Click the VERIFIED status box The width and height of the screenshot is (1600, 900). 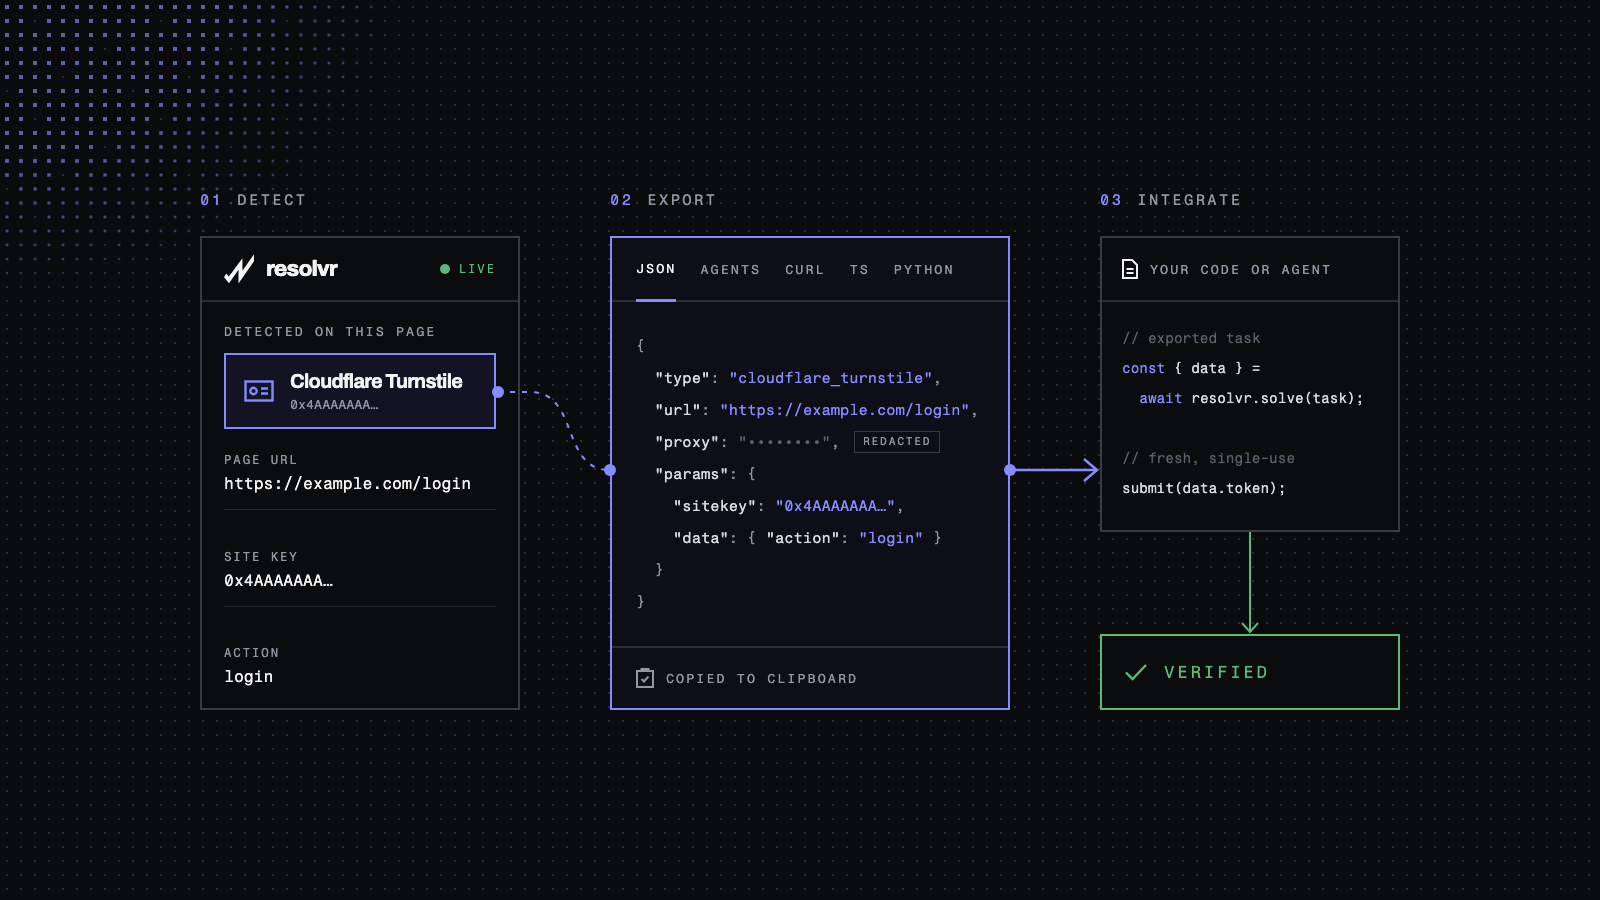(1250, 672)
